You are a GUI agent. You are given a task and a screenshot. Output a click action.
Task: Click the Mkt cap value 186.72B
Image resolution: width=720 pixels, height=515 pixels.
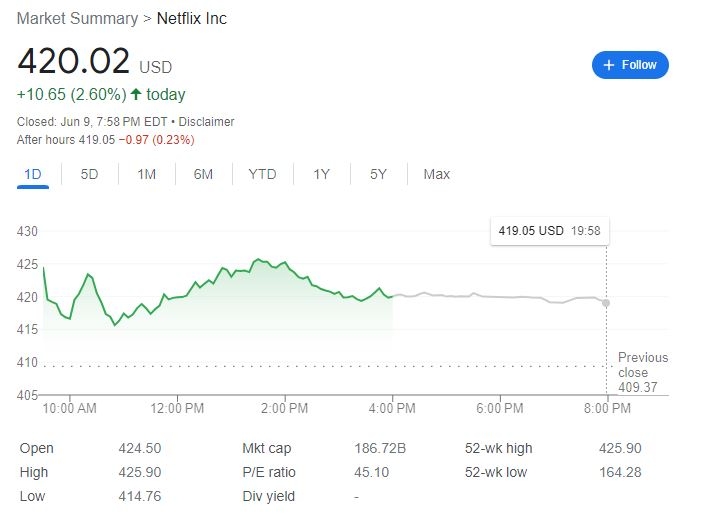point(380,448)
